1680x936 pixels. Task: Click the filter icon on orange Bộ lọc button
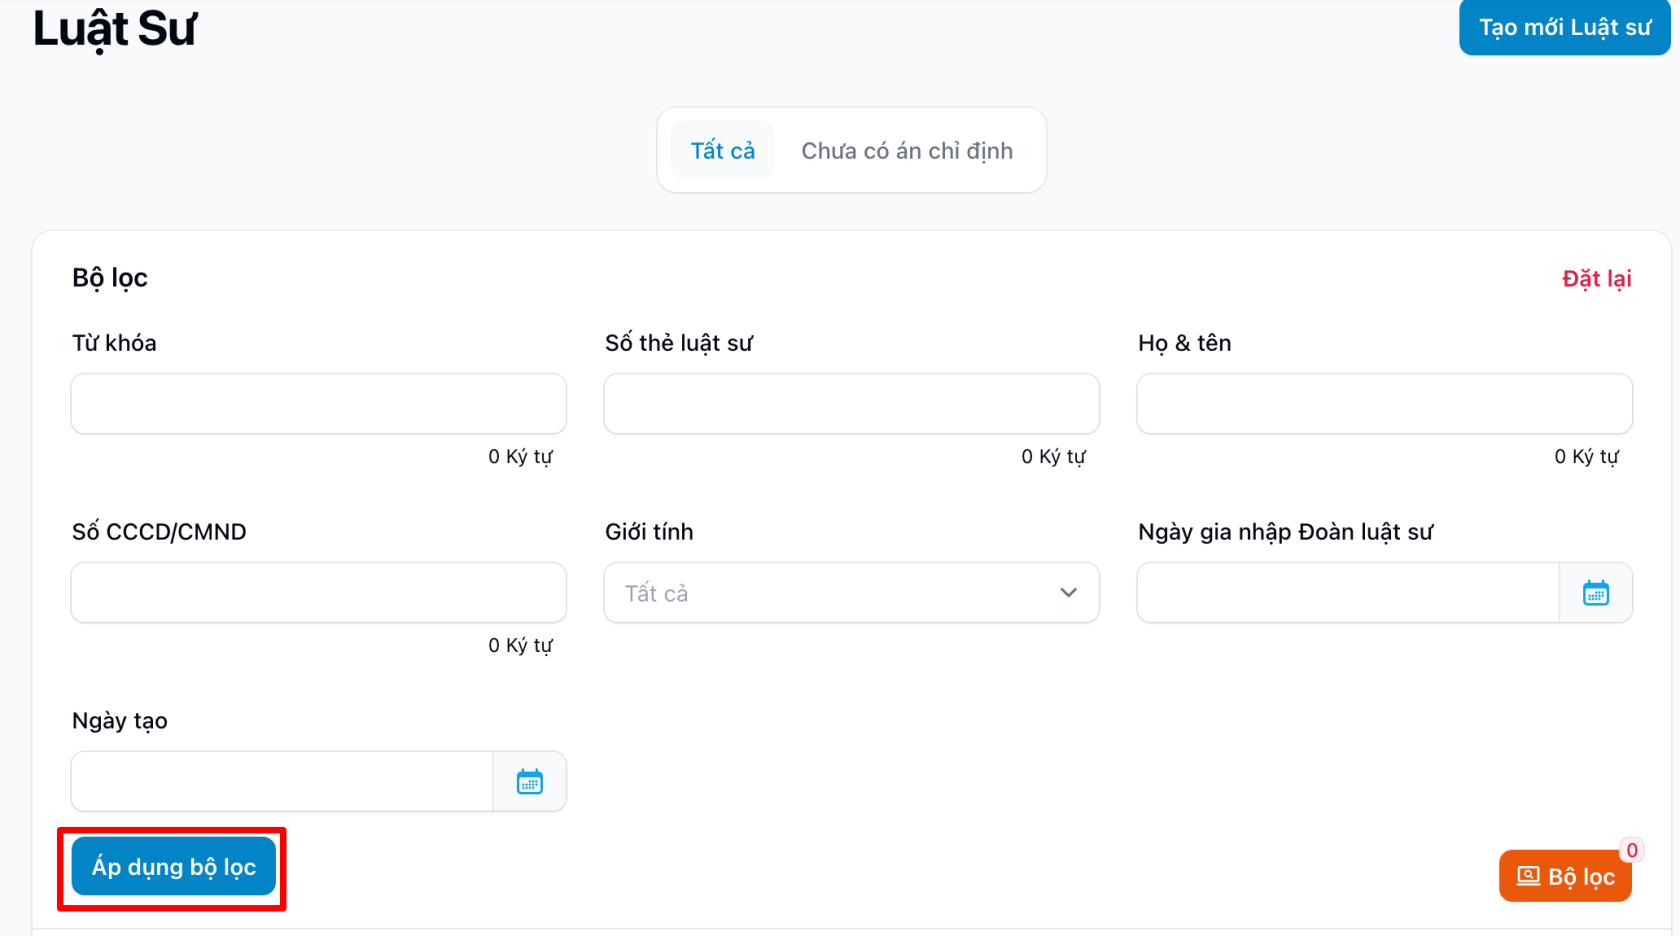coord(1527,877)
